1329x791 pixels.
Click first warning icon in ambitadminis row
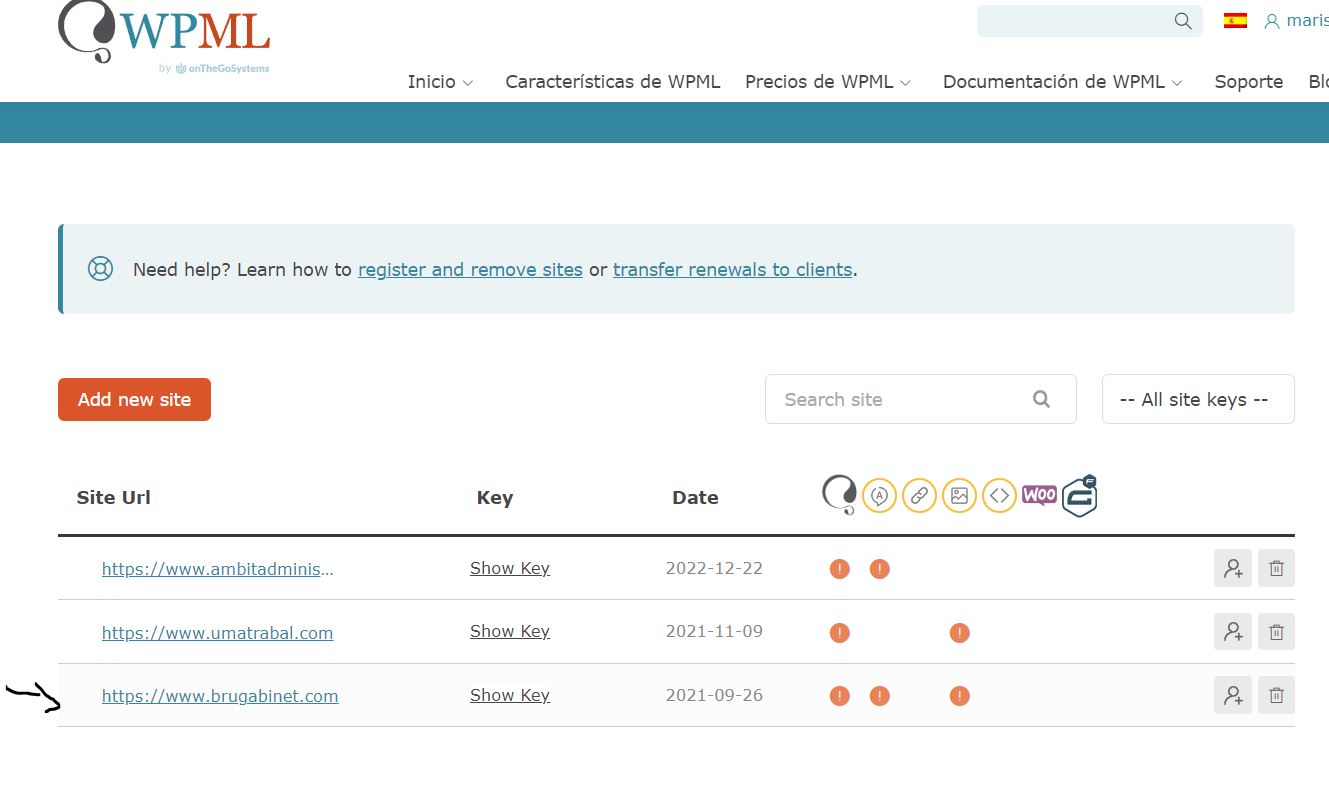[839, 569]
